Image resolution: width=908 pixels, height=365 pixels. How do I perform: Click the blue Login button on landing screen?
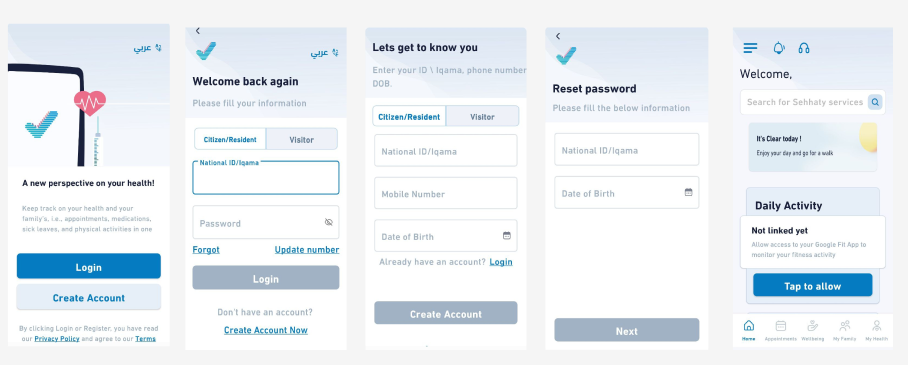pos(89,267)
